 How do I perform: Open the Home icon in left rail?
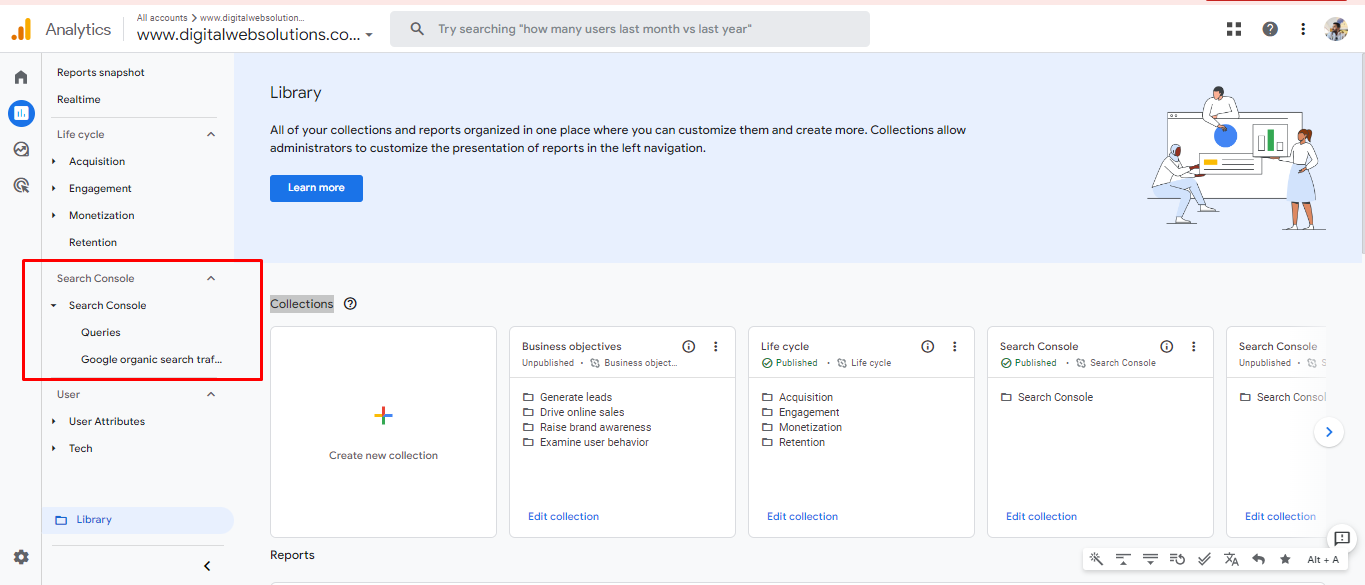pos(21,77)
